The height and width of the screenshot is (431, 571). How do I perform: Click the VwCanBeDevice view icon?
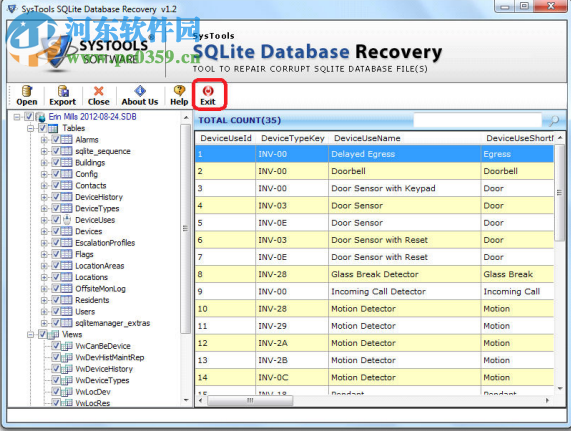[67, 346]
